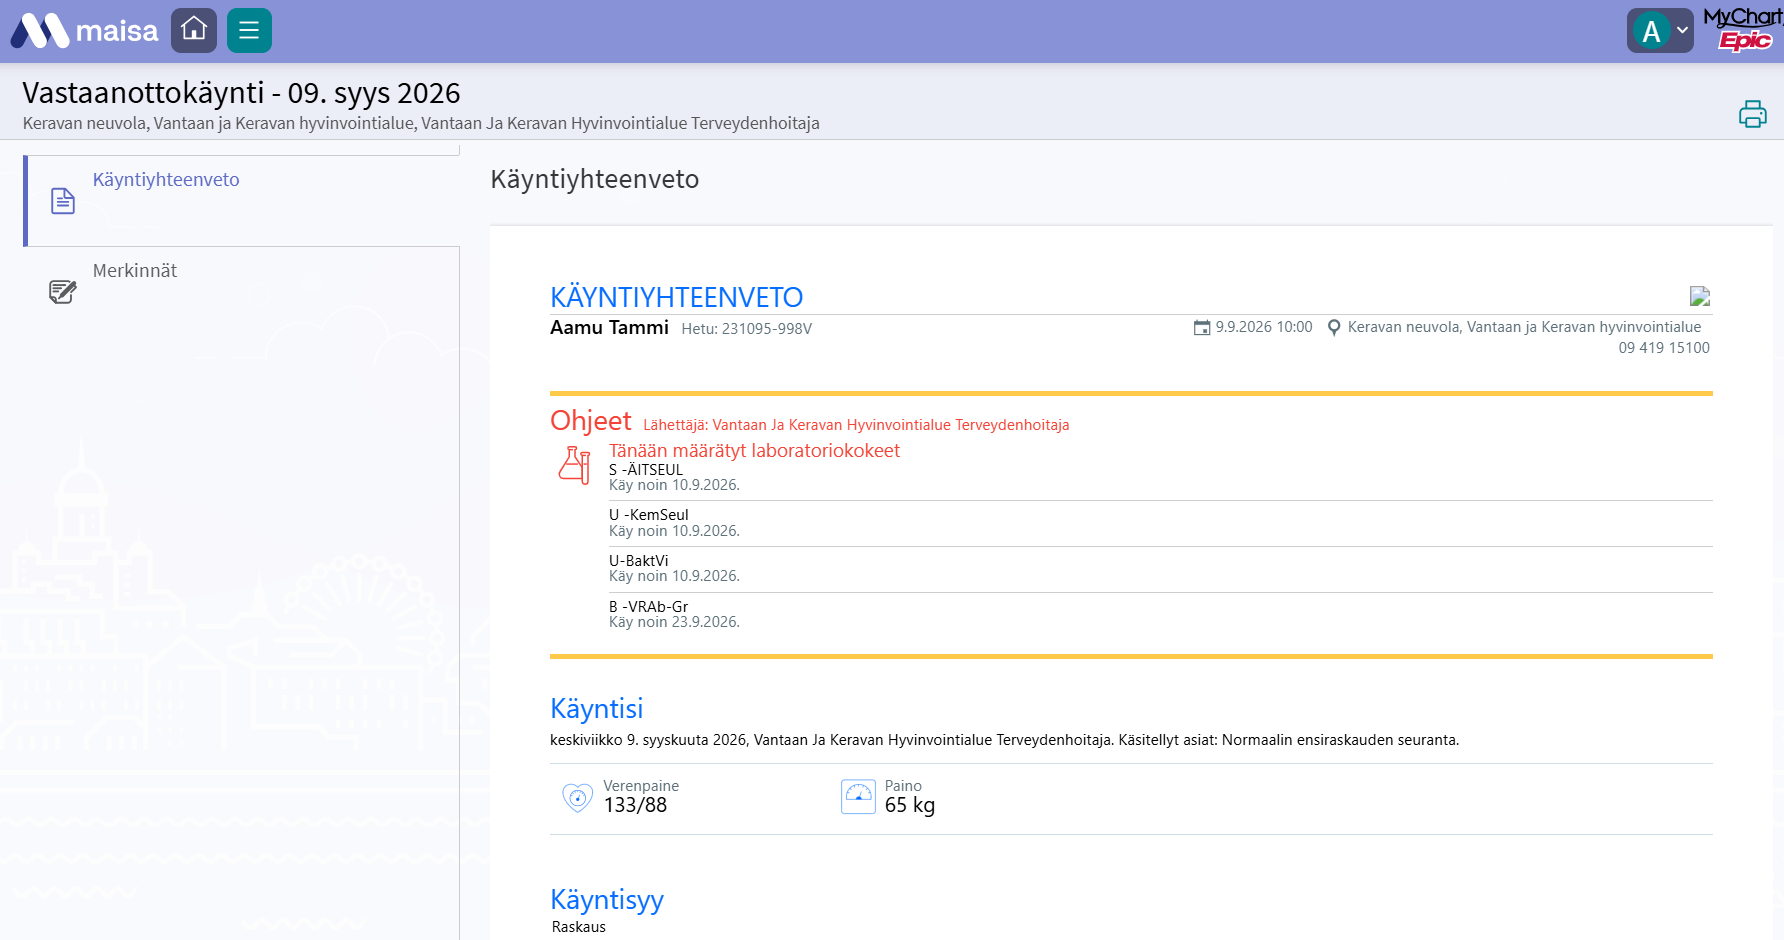
Task: Click the Tänään määrätyt laboratoriokokeet heading
Action: coord(754,451)
